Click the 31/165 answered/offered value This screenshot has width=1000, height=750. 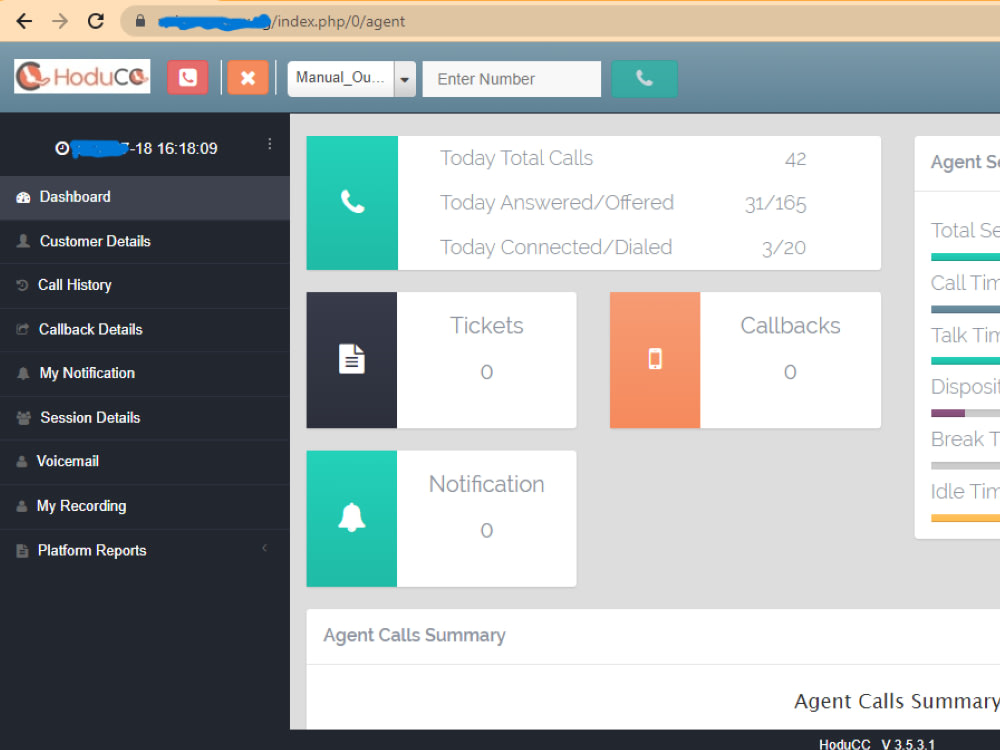776,203
